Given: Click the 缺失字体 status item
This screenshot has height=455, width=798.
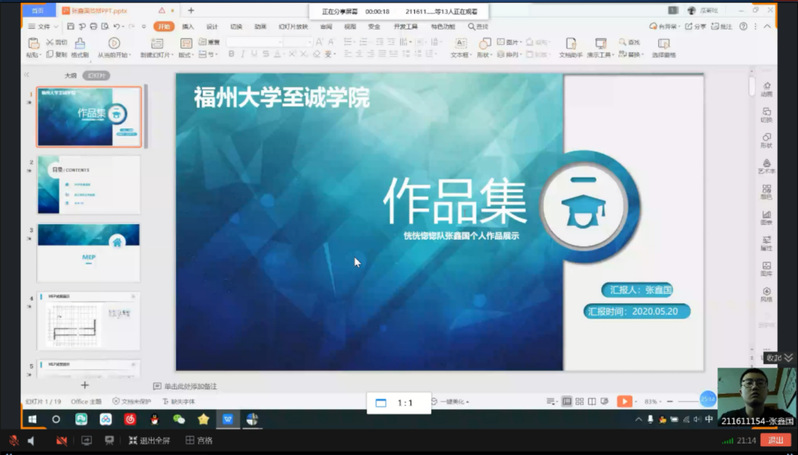Looking at the screenshot, I should click(x=179, y=402).
